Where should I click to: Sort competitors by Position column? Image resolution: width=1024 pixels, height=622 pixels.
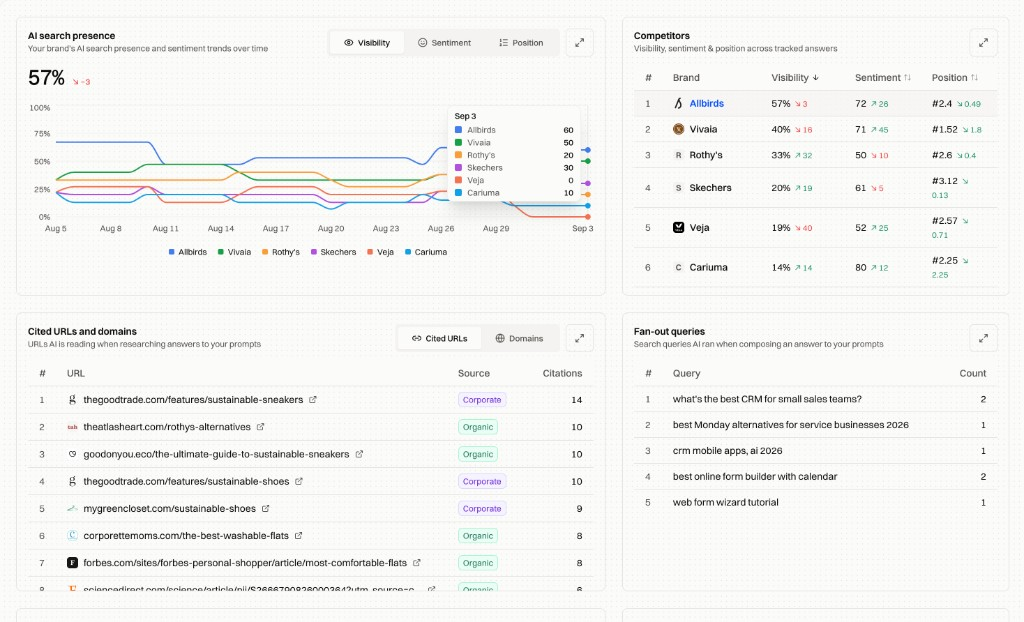coord(955,78)
